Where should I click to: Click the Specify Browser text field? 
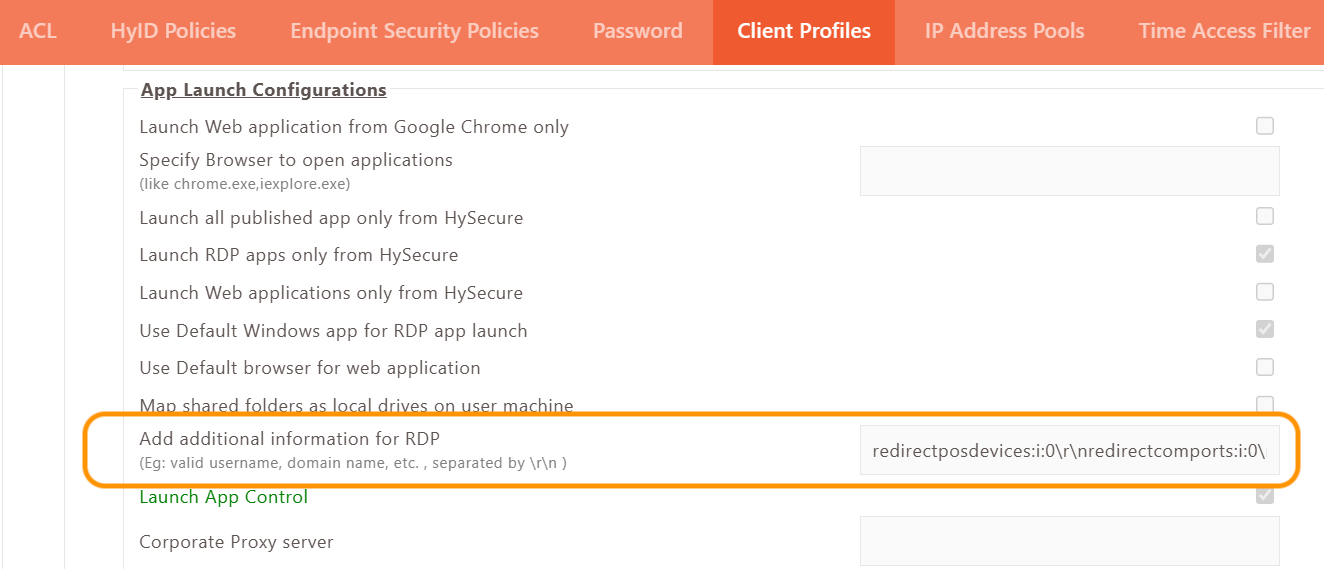pyautogui.click(x=1069, y=171)
